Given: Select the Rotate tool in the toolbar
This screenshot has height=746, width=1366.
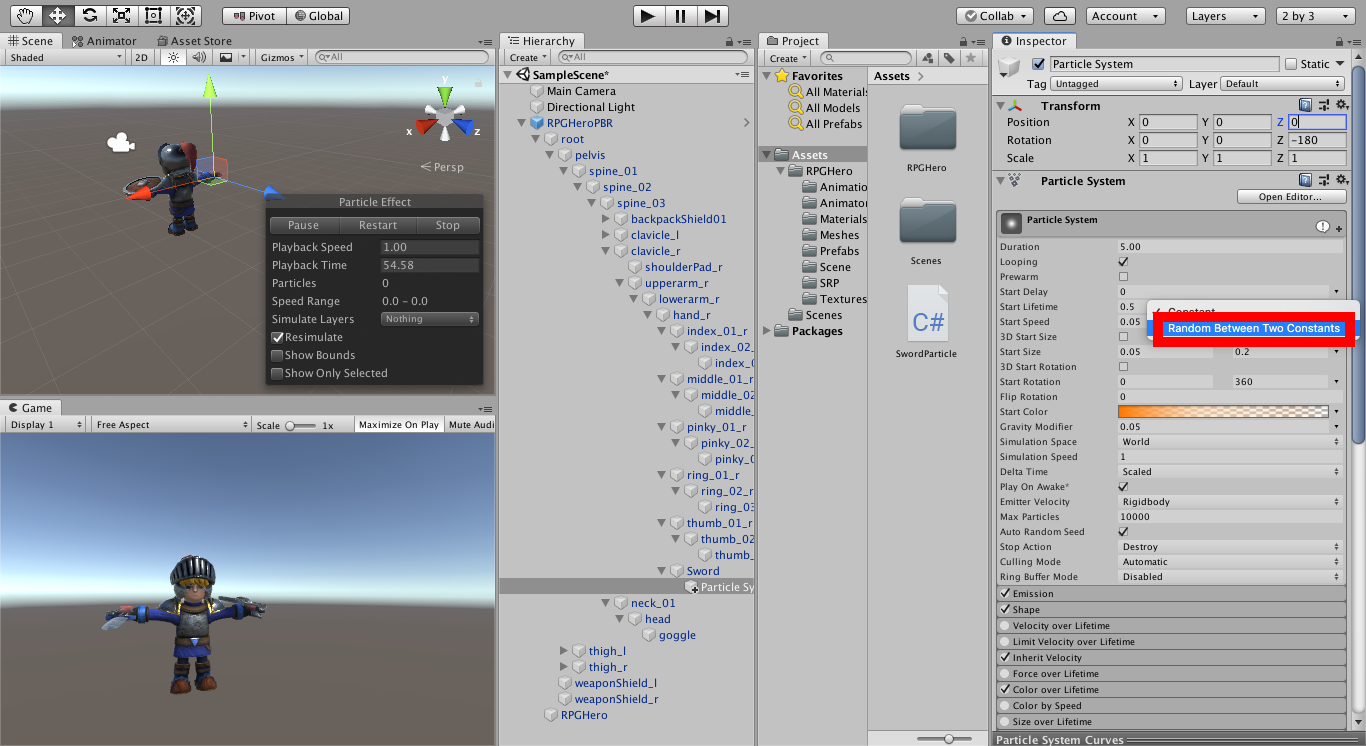Looking at the screenshot, I should [x=89, y=15].
